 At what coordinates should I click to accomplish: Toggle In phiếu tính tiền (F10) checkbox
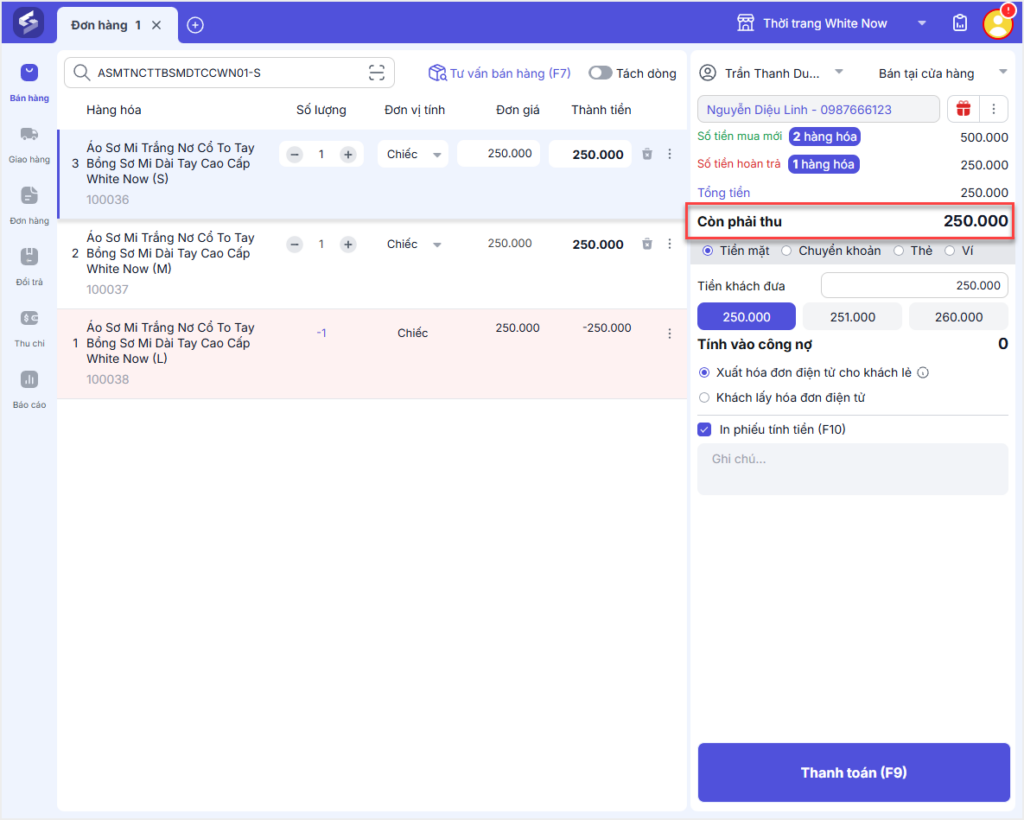tap(704, 430)
